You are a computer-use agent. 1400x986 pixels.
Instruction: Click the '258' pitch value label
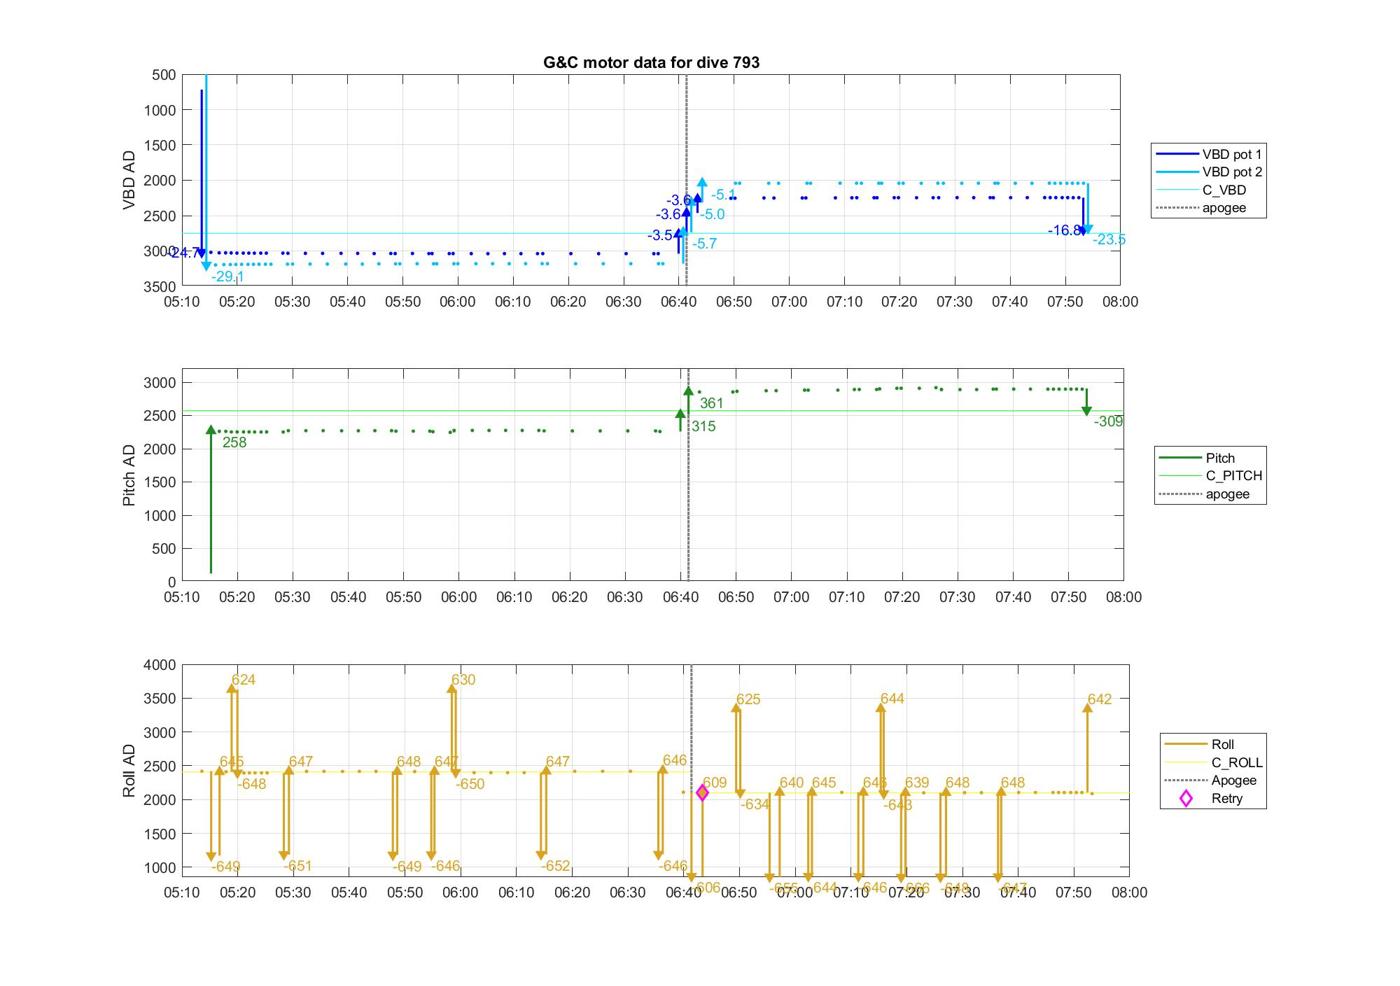(x=234, y=443)
